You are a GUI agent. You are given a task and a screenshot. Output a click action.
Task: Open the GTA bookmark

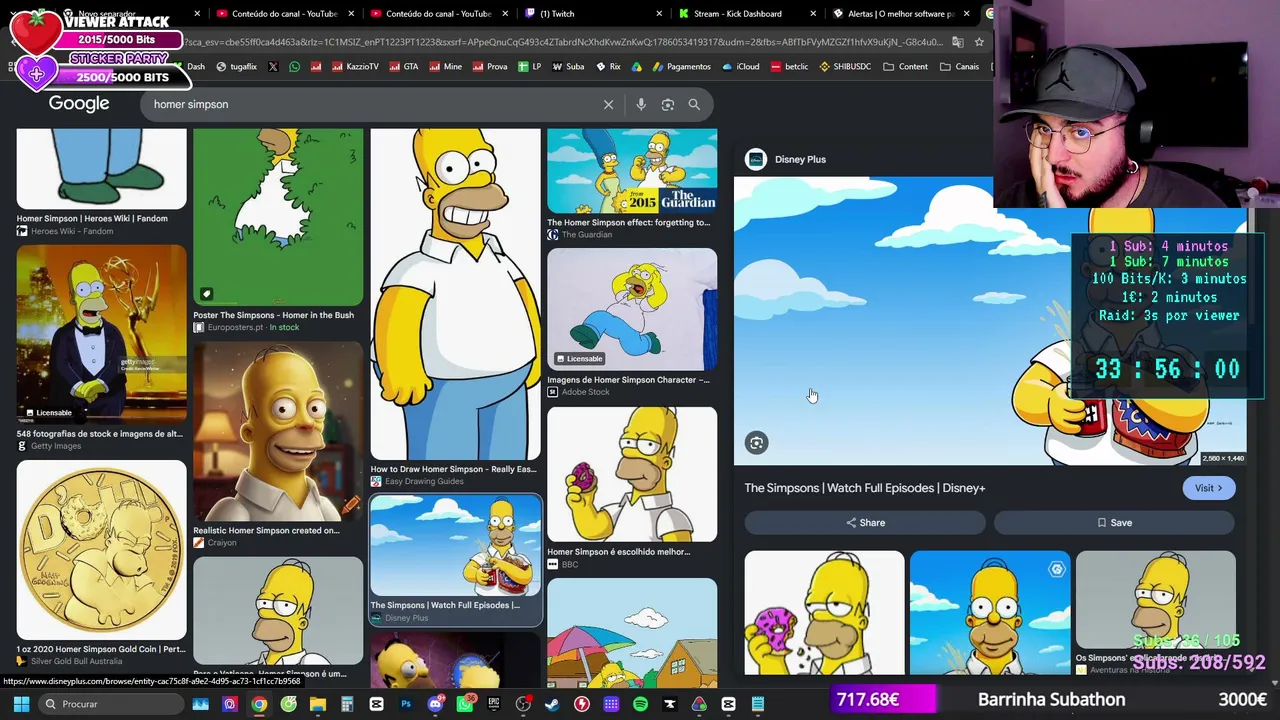[404, 67]
